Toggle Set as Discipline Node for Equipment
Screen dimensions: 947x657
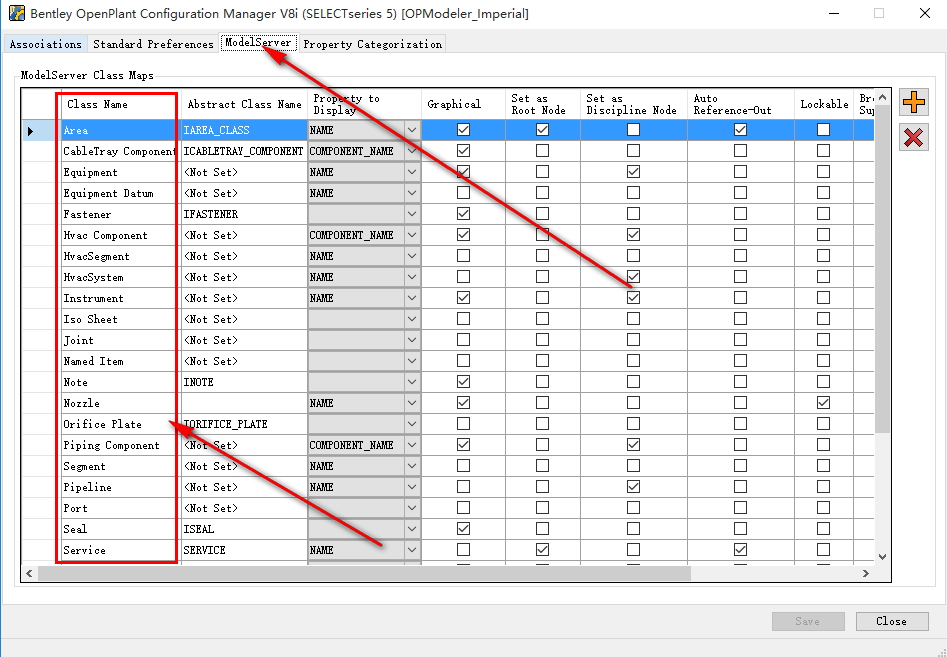[x=633, y=171]
